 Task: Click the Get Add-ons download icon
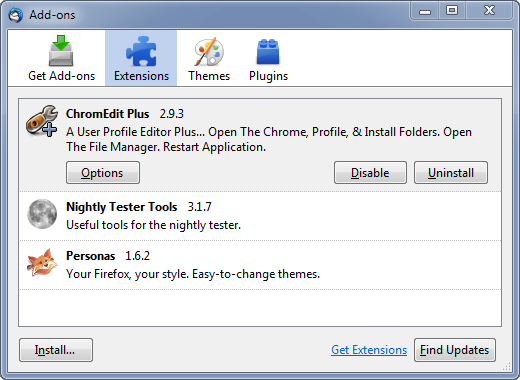click(x=61, y=51)
